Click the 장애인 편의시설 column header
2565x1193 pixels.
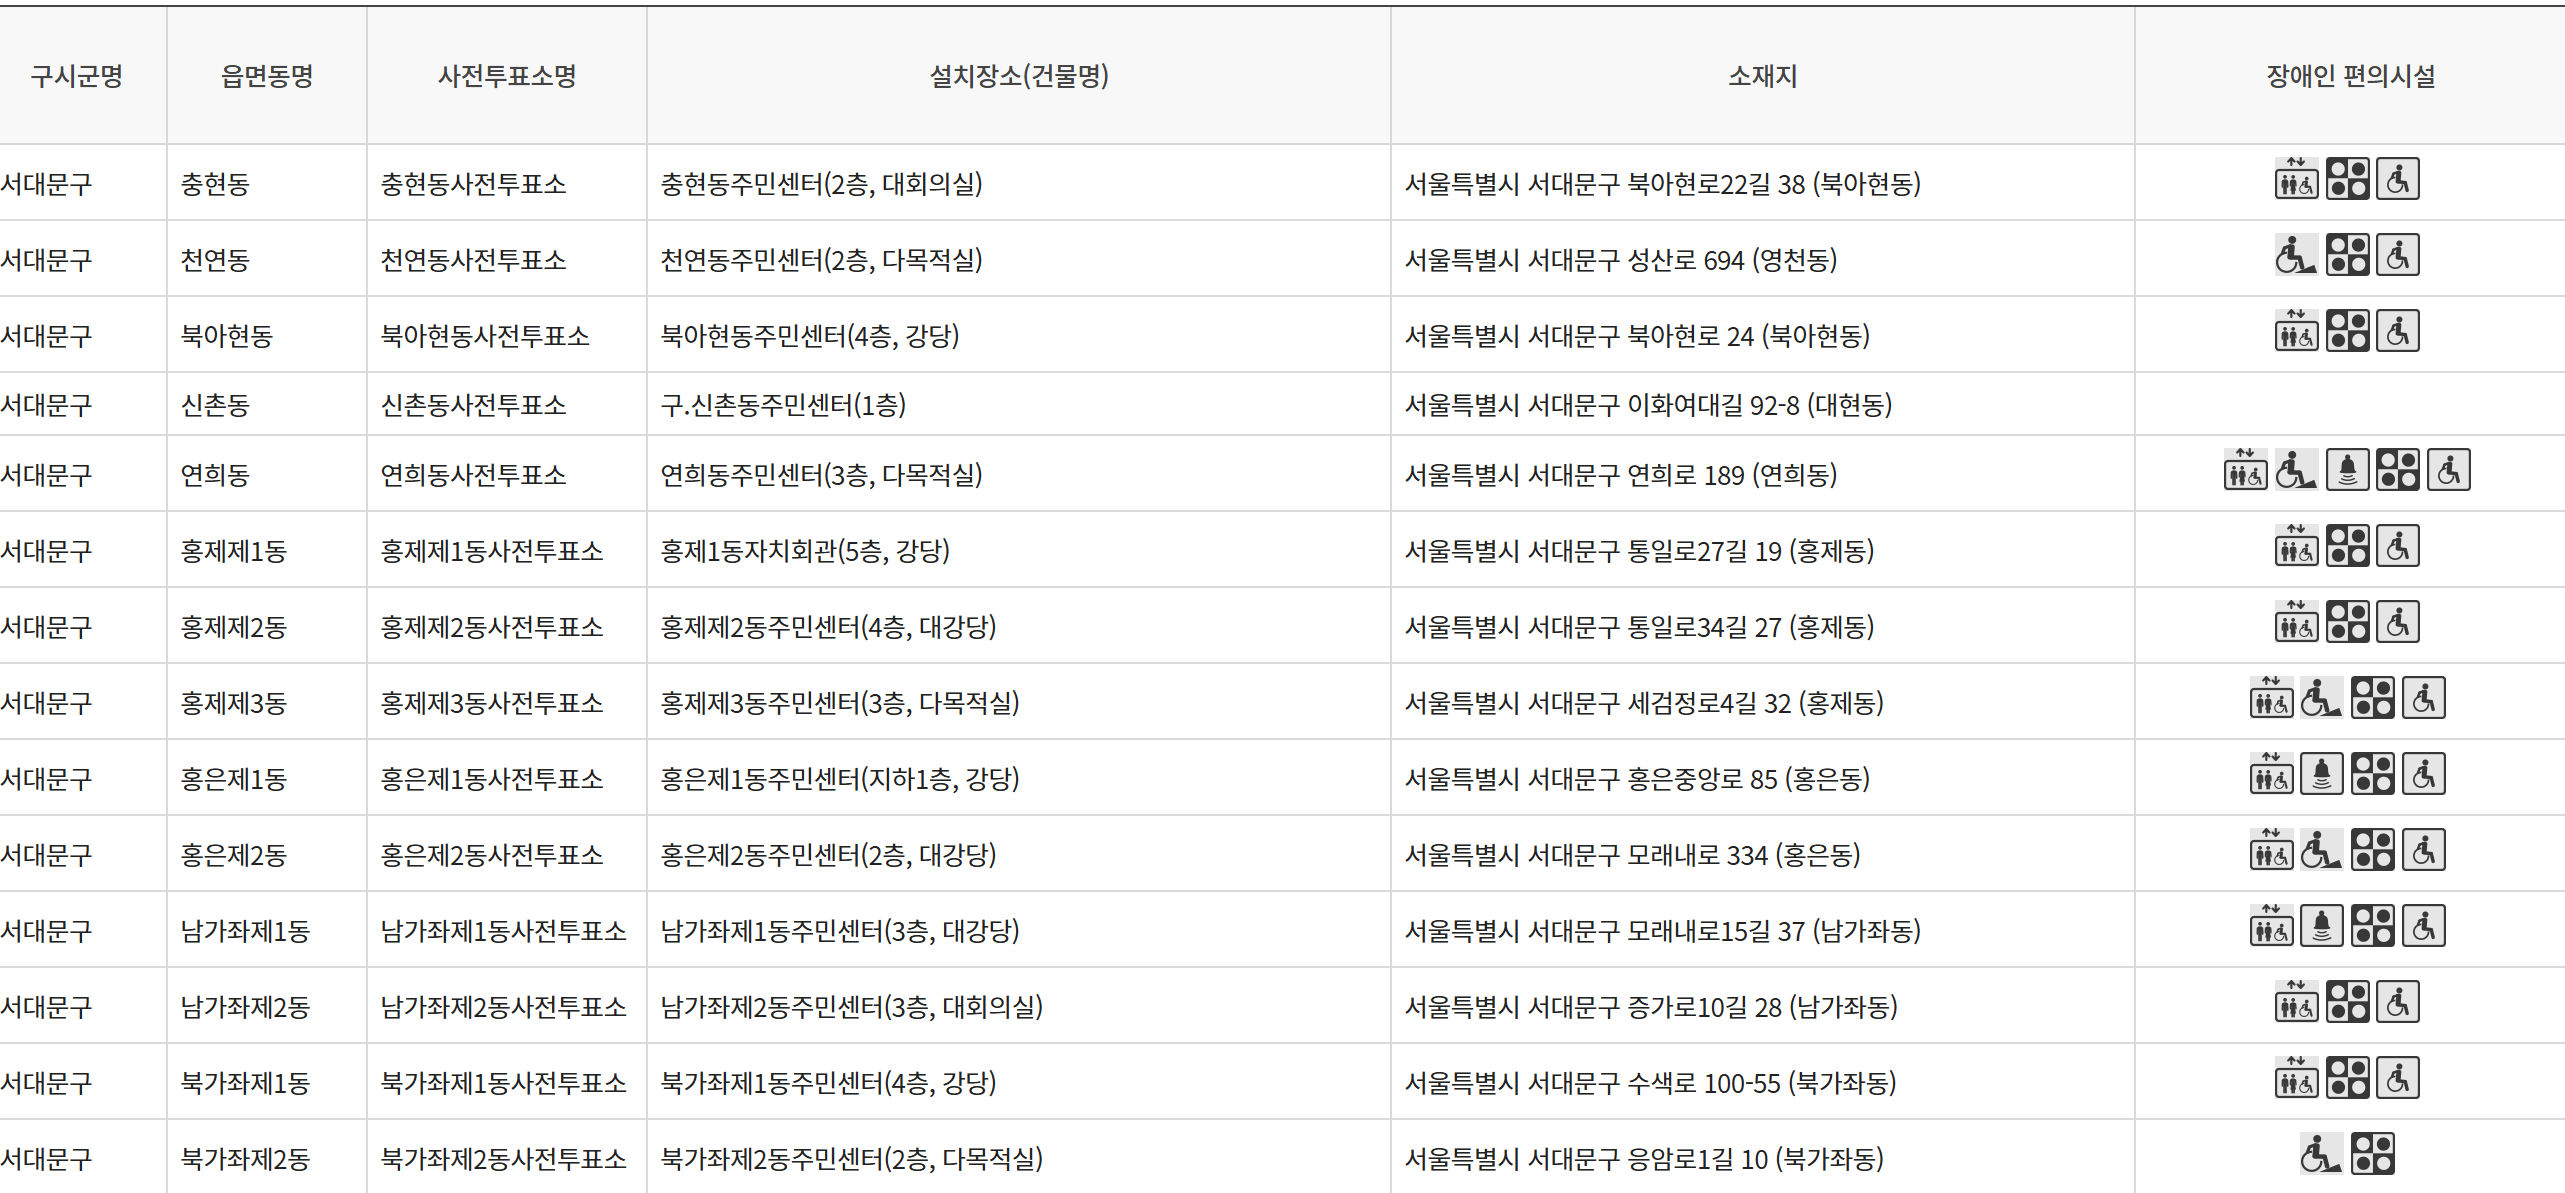(2350, 76)
